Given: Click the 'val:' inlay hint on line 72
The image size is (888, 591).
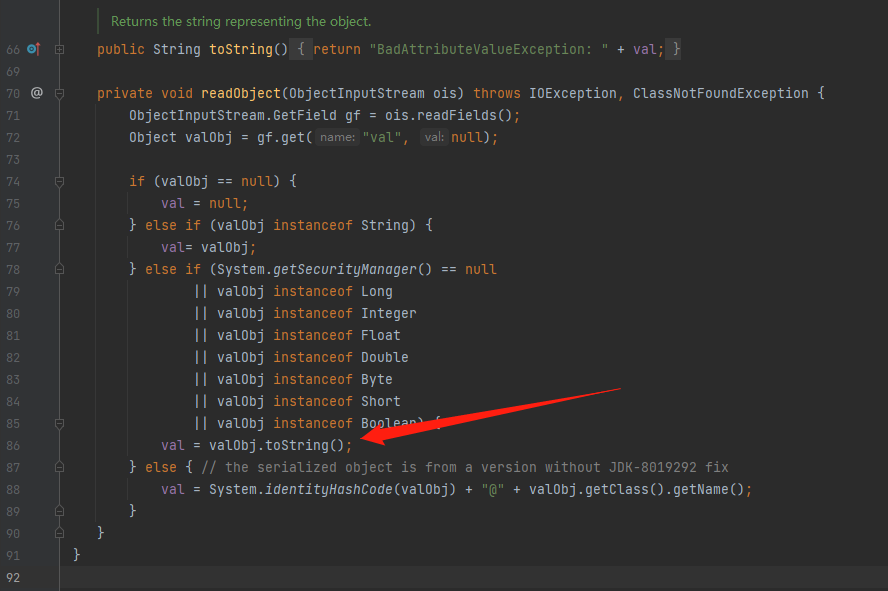Looking at the screenshot, I should click(x=434, y=137).
